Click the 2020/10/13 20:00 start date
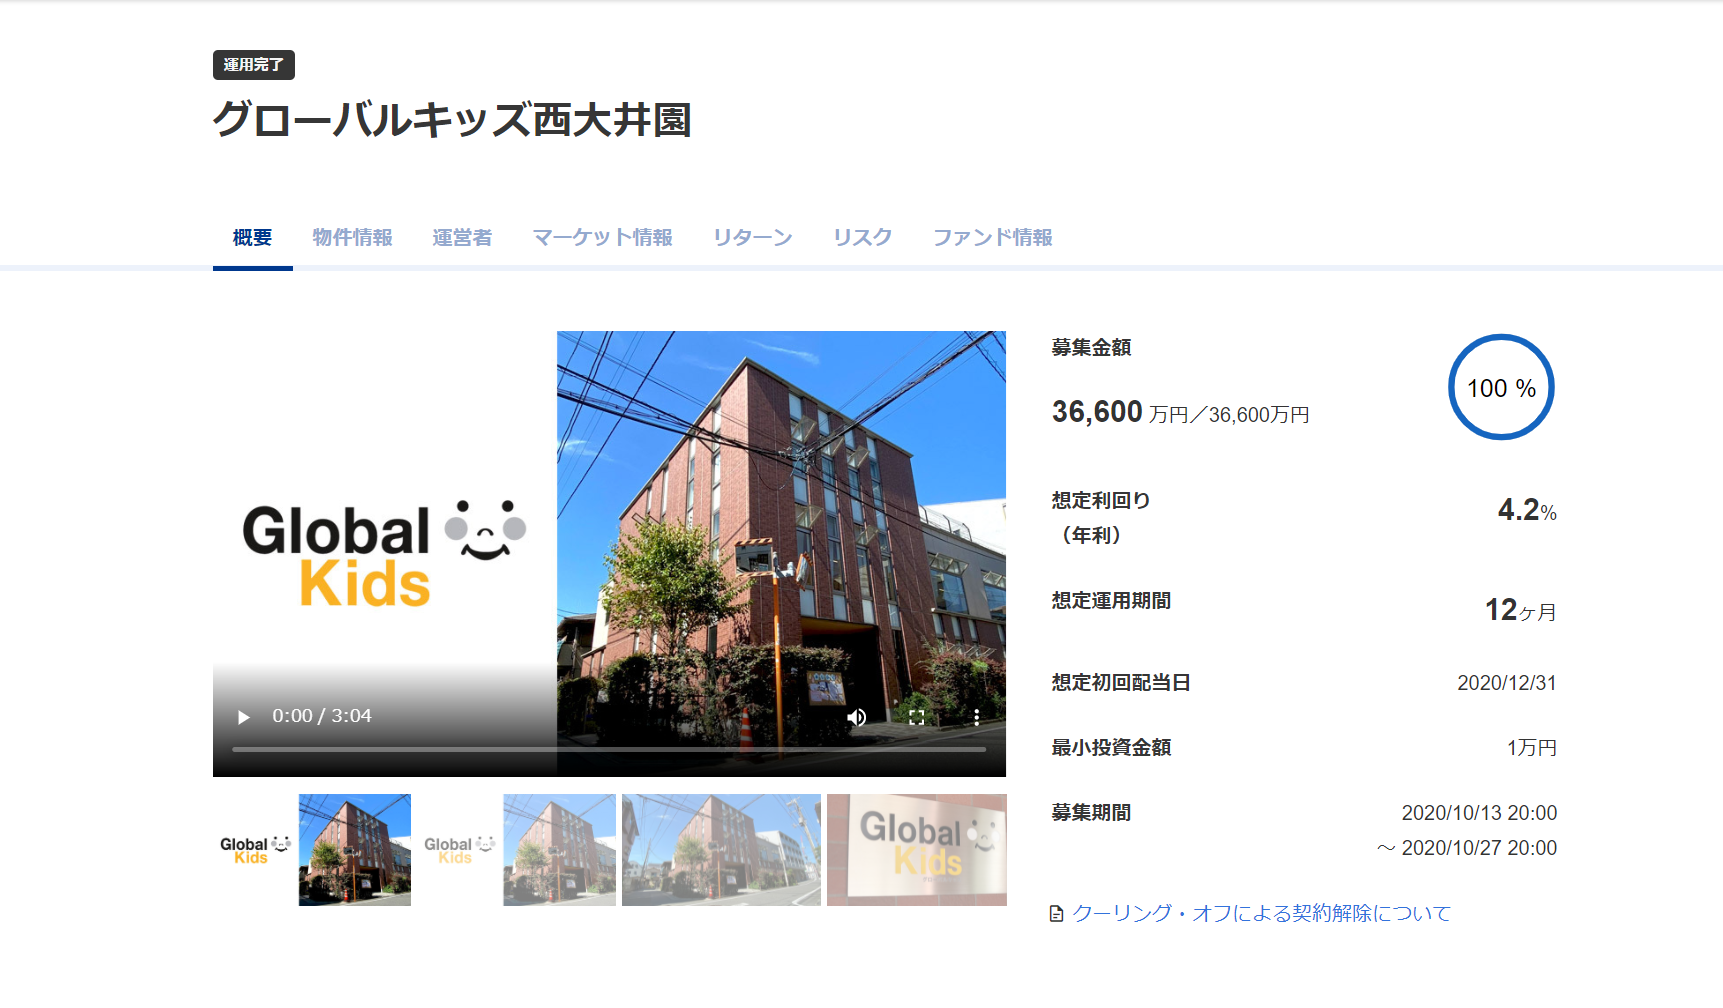The image size is (1723, 1008). click(x=1479, y=813)
